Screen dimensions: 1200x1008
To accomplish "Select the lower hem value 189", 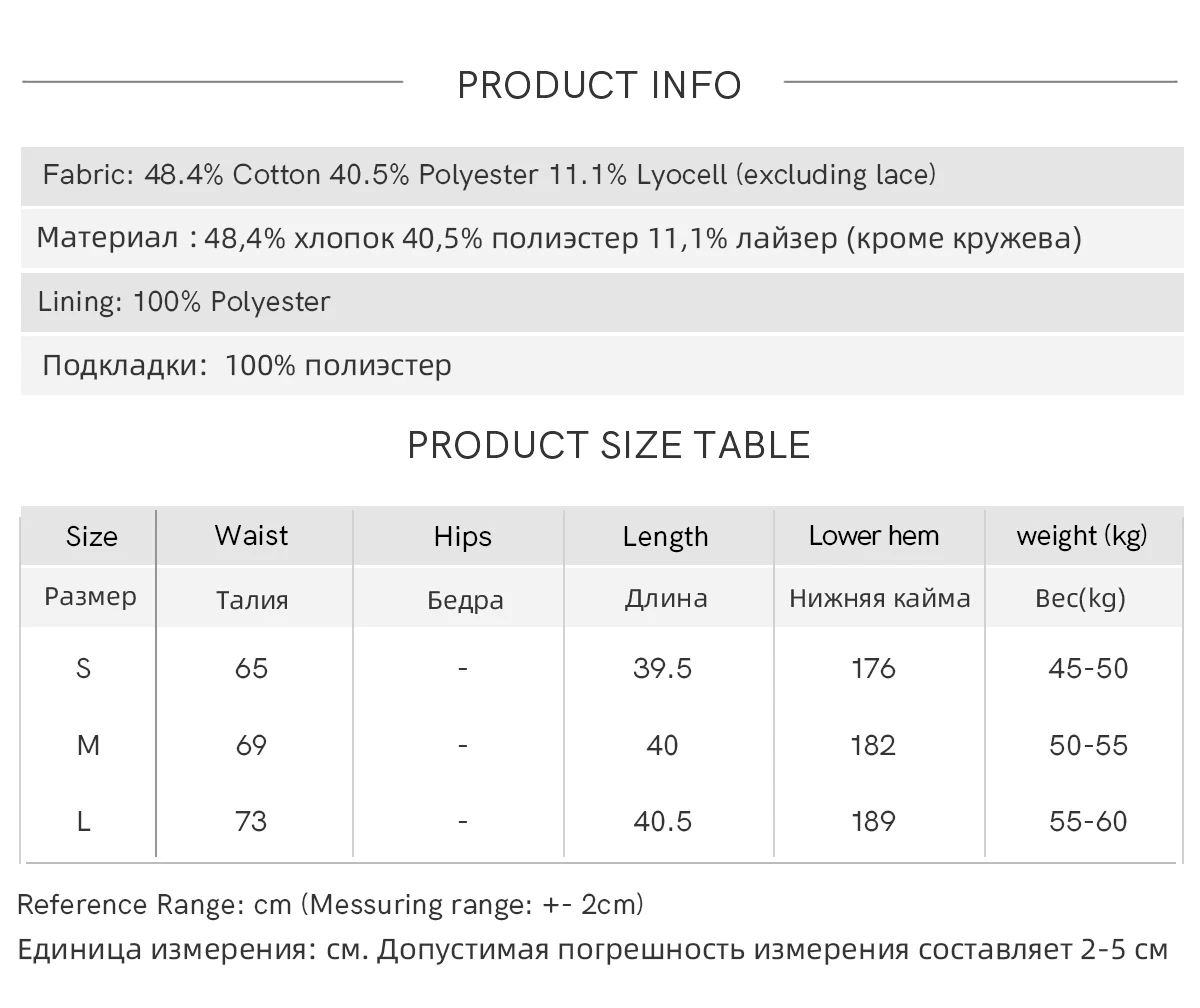I will tap(873, 821).
